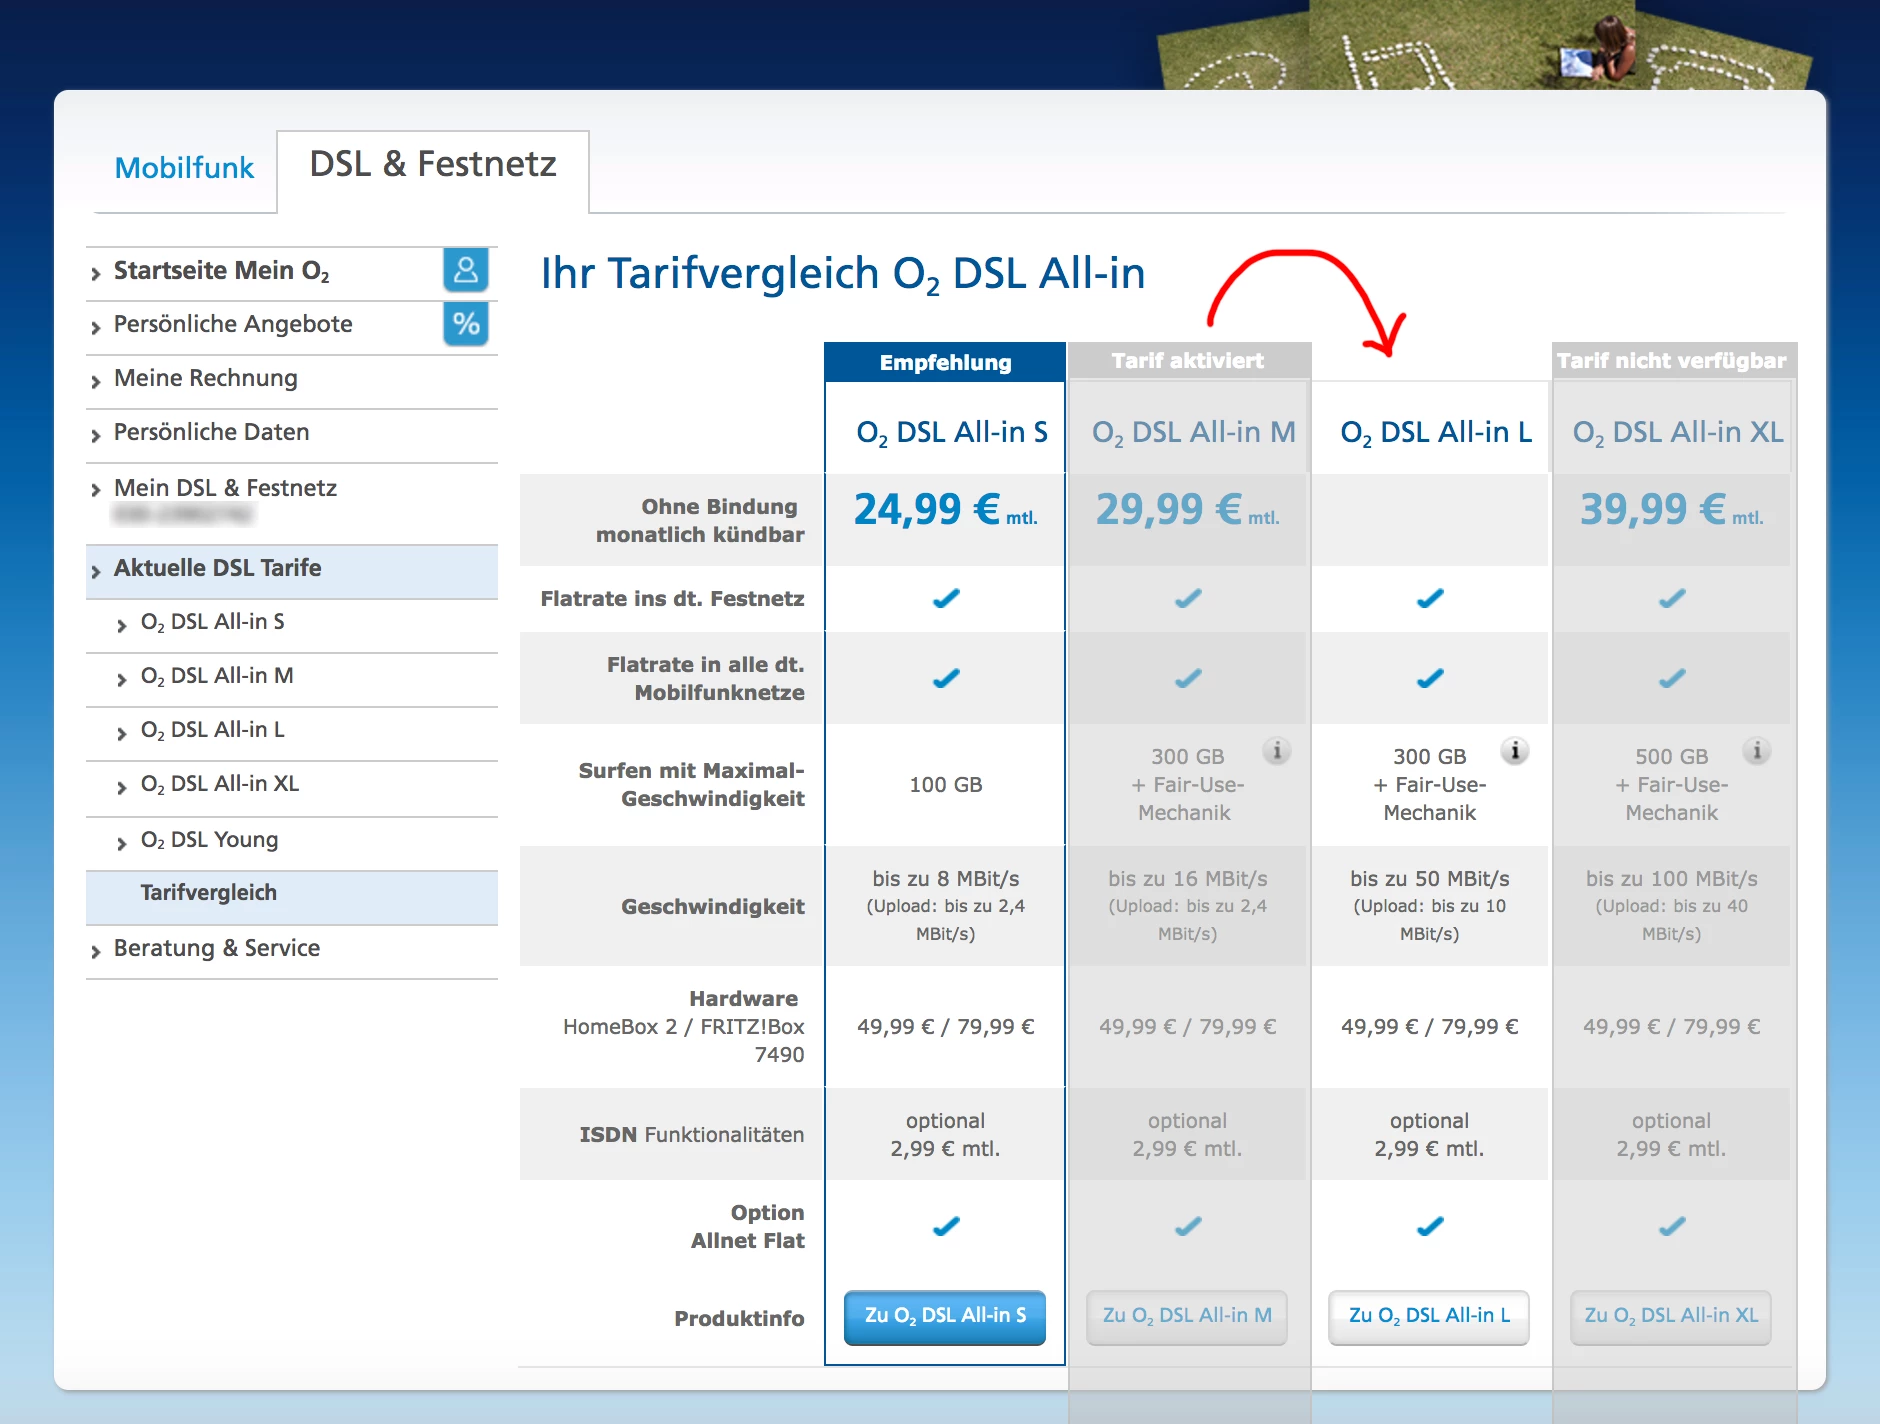Click the 'Flatrate in alle dt. Mobilfunknetze' row label

pyautogui.click(x=705, y=679)
